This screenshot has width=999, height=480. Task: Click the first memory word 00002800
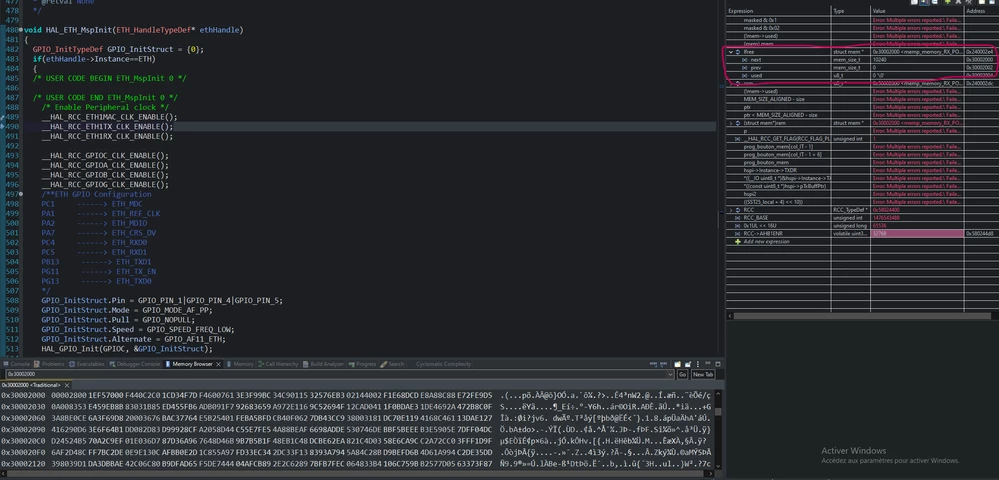click(69, 395)
